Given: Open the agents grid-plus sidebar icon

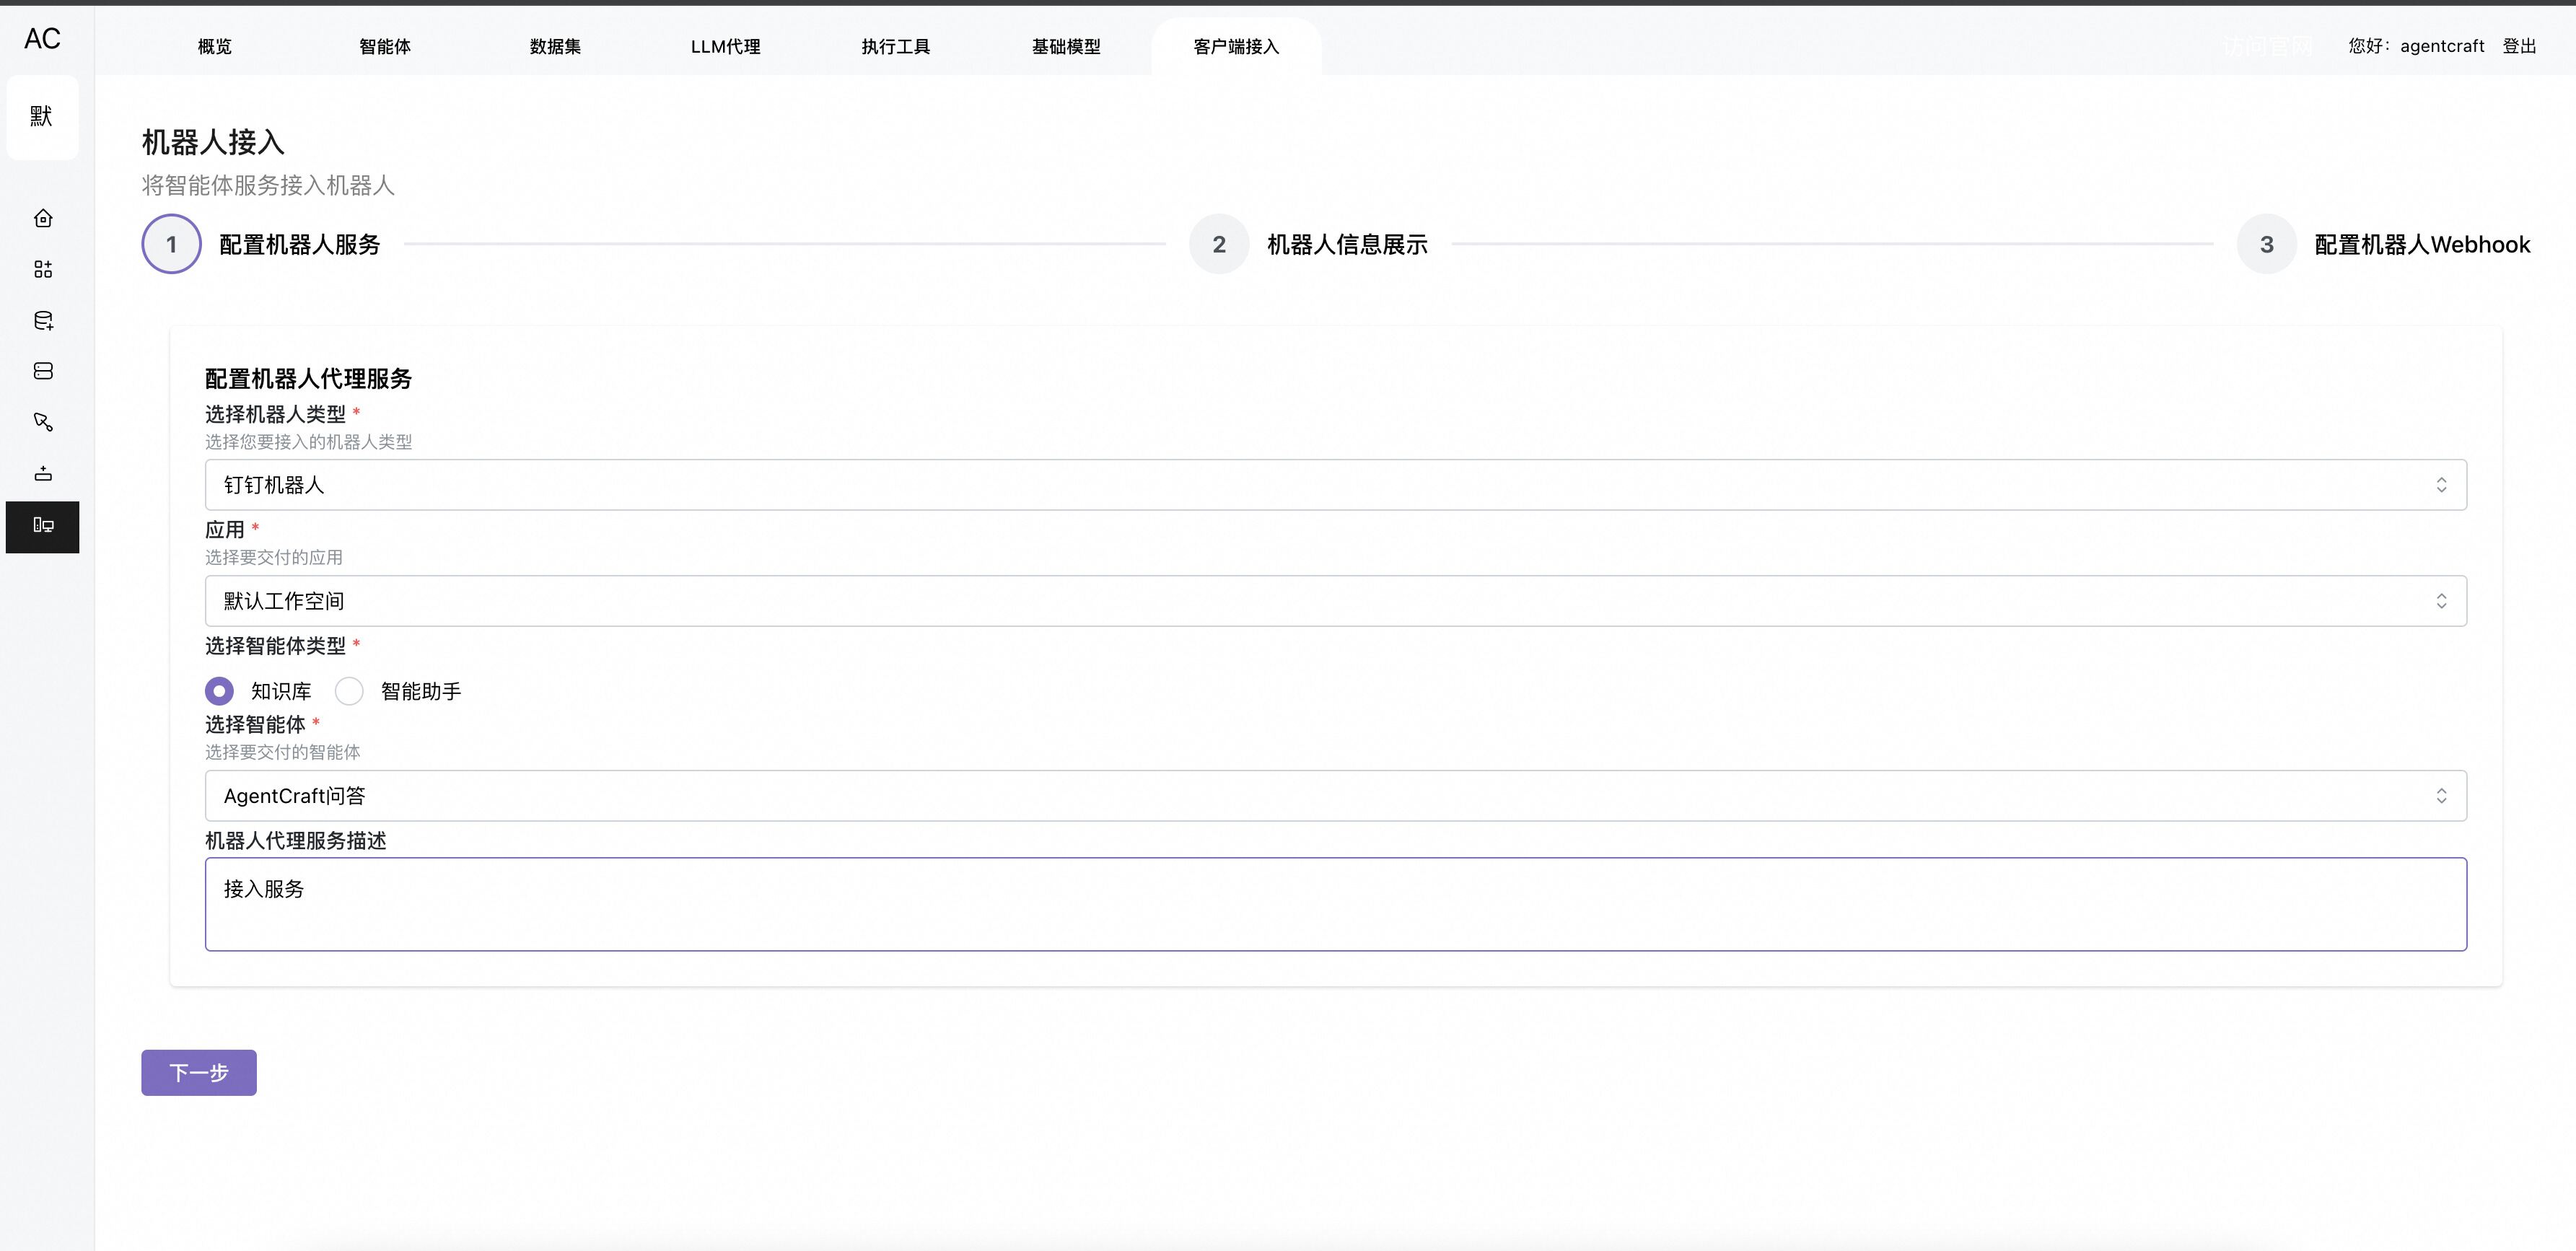Looking at the screenshot, I should point(43,269).
